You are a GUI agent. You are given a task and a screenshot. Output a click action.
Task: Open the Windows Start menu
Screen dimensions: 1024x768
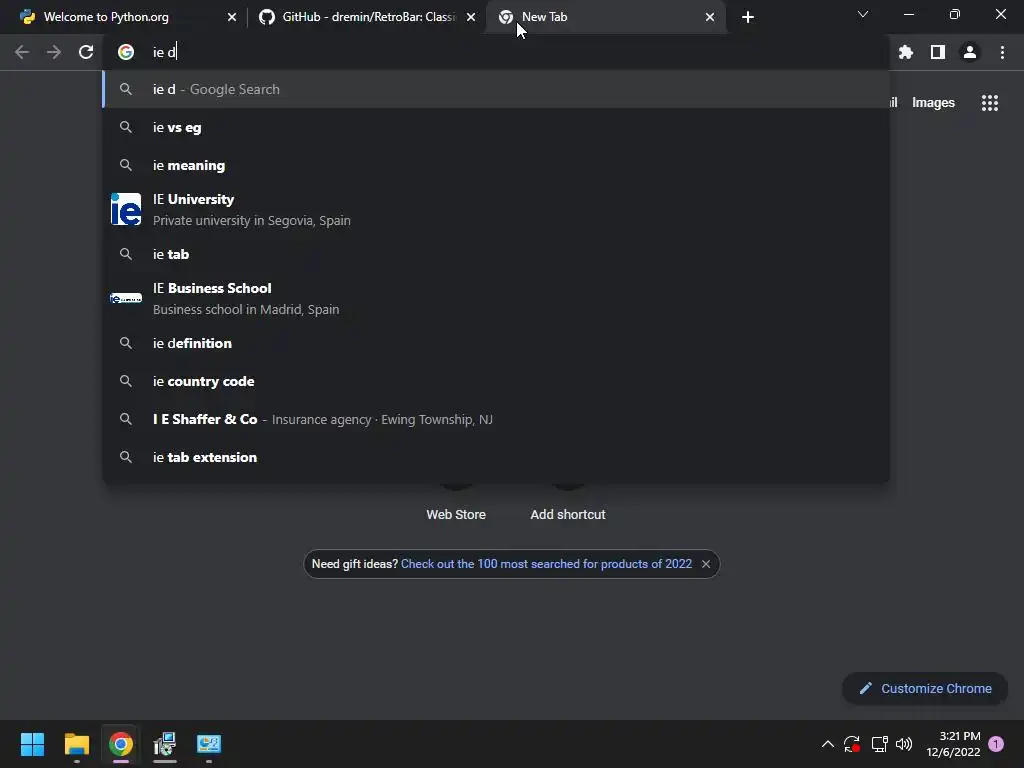click(32, 744)
